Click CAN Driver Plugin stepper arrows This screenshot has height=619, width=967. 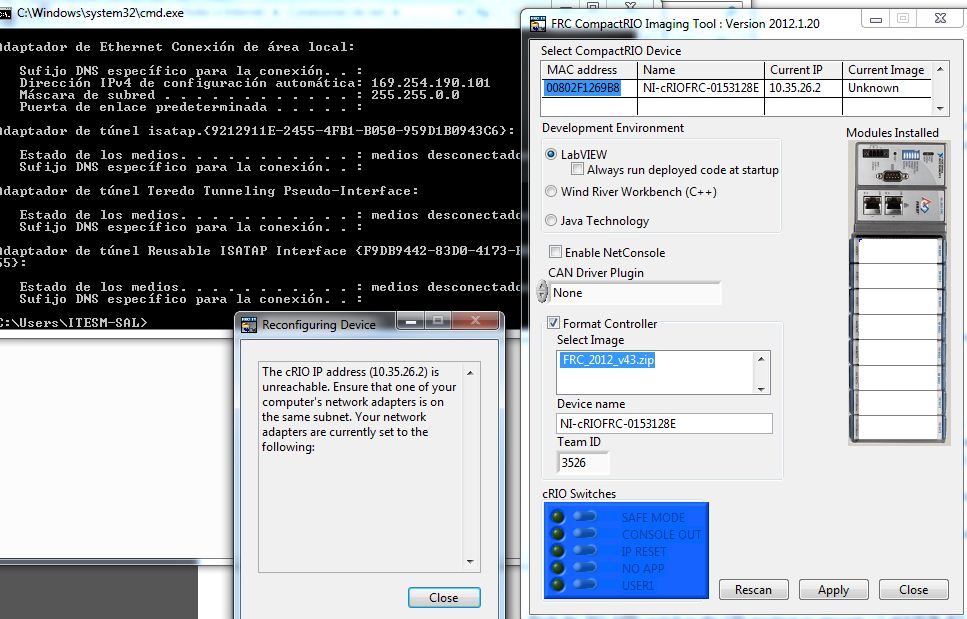click(x=542, y=292)
